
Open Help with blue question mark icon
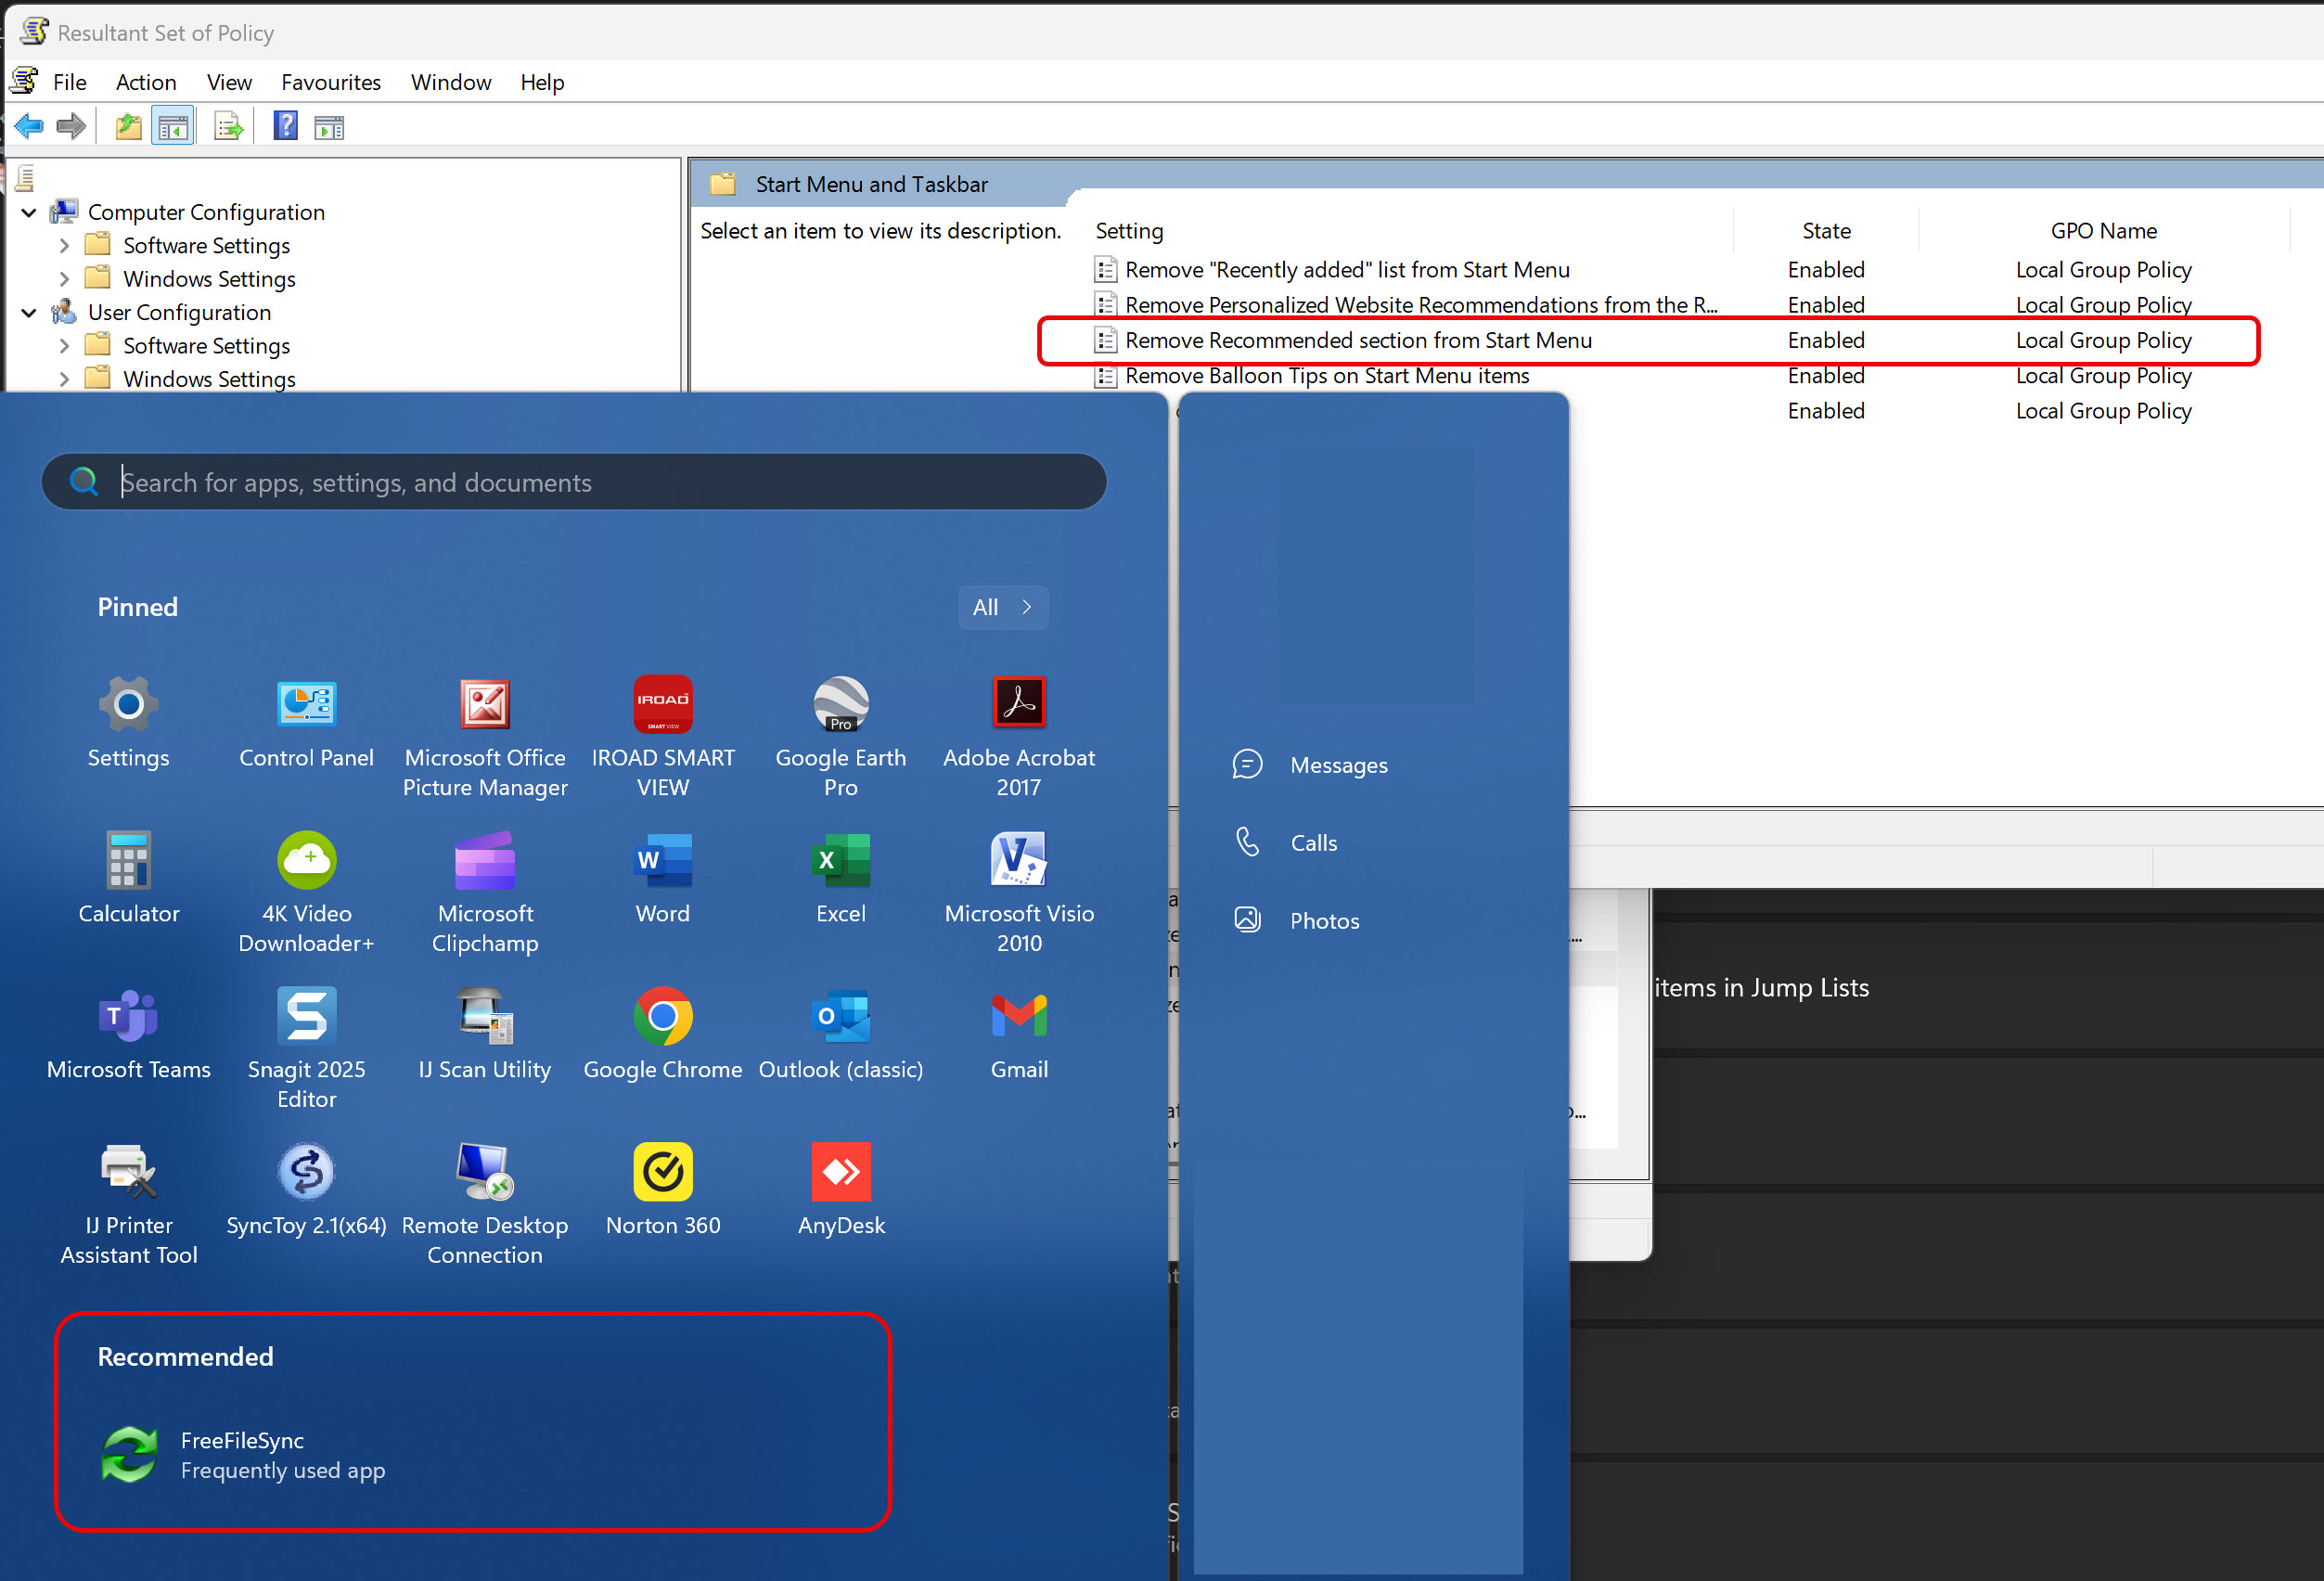click(x=285, y=127)
